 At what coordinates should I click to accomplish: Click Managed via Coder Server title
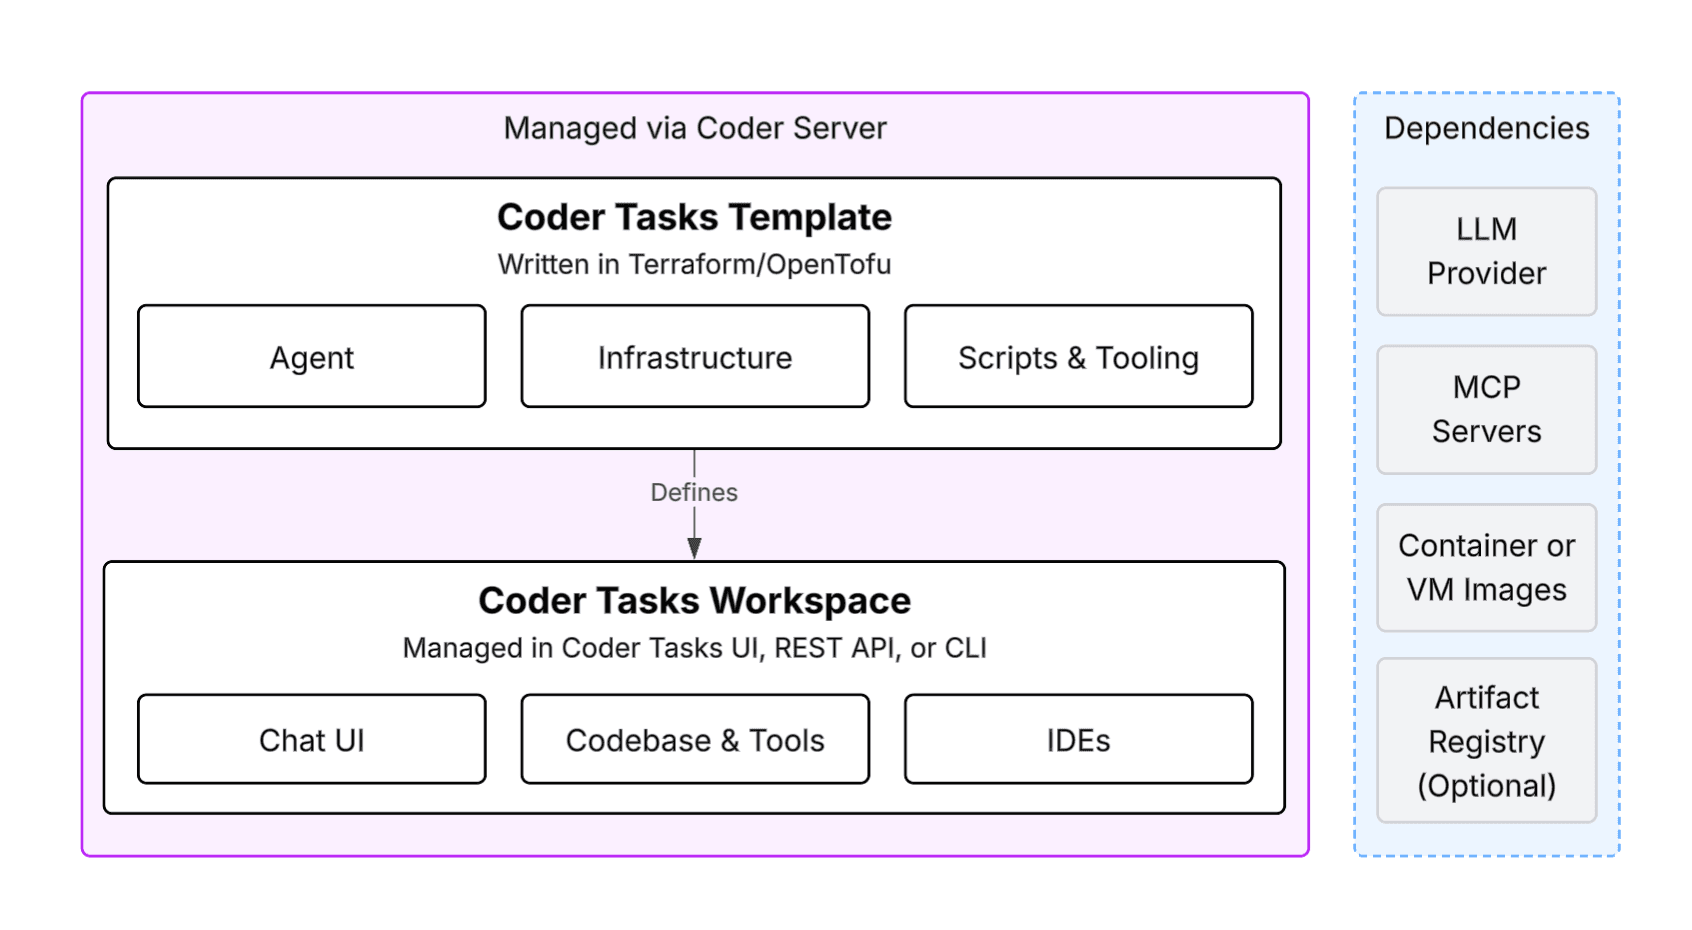click(695, 128)
